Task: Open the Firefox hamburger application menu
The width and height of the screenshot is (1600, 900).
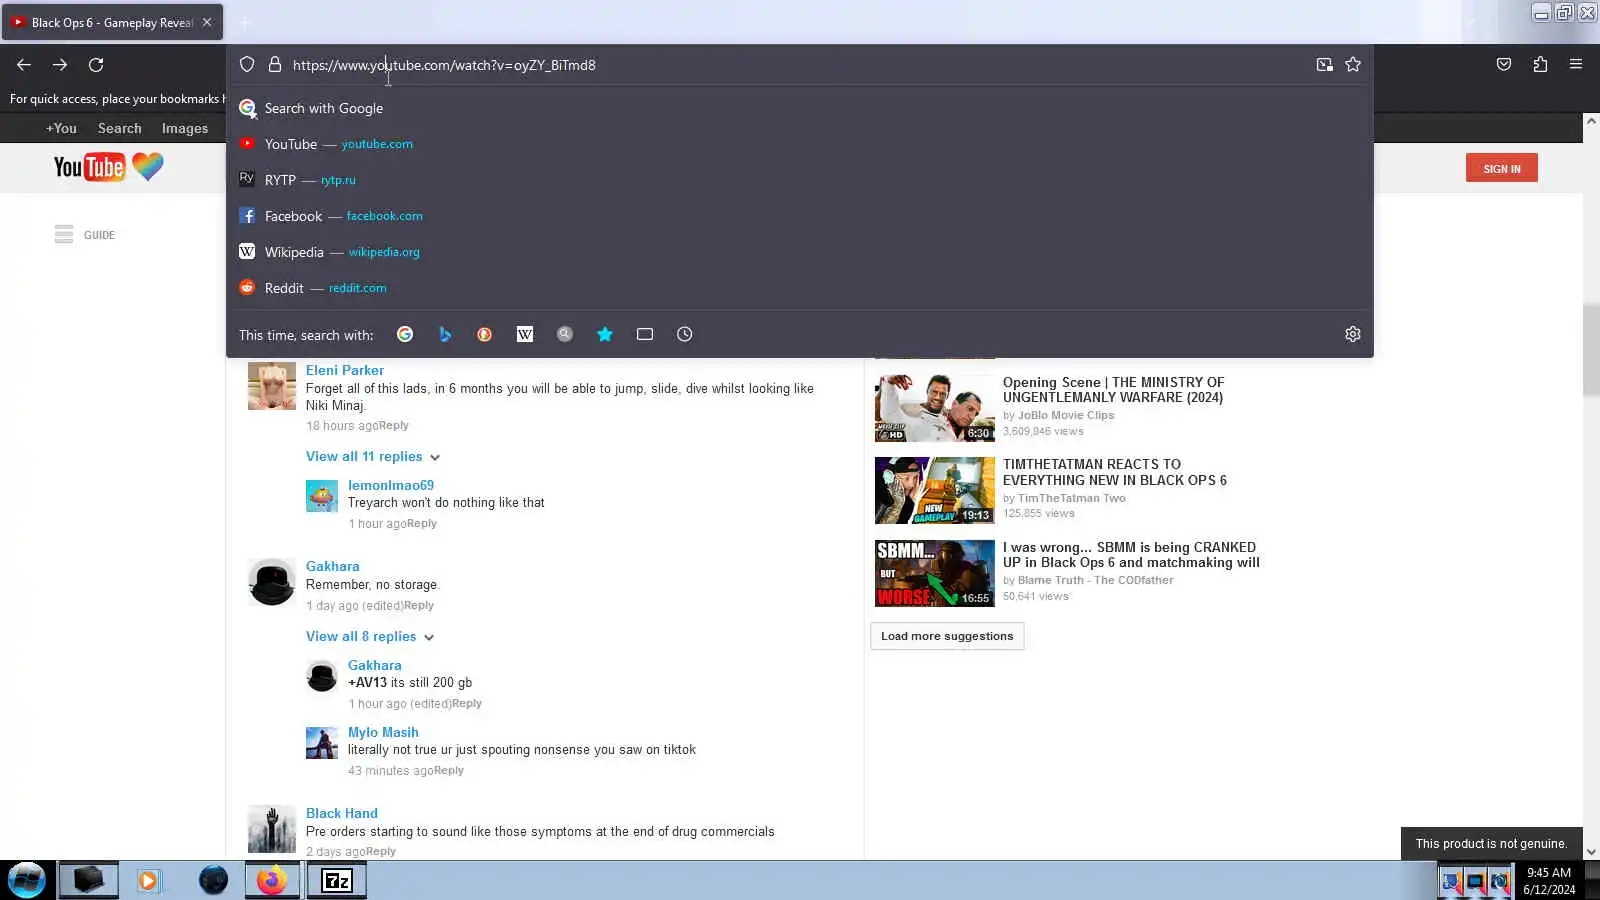Action: (1576, 65)
